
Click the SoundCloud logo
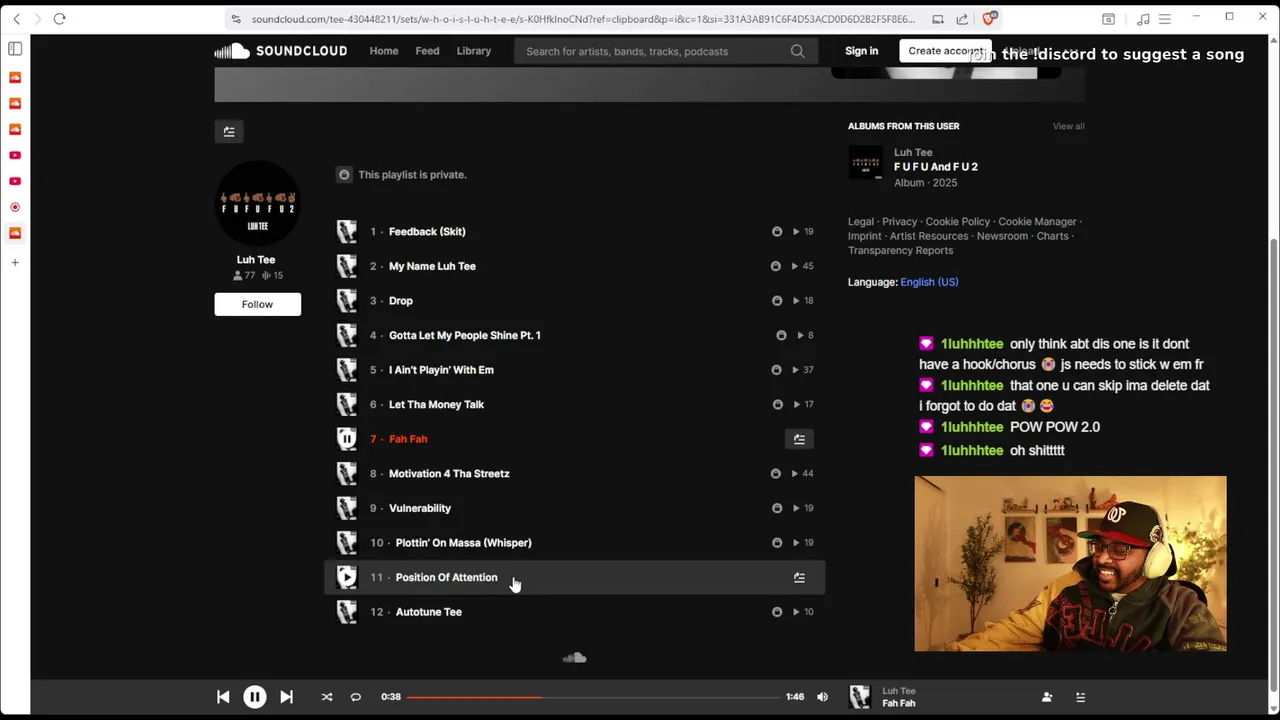[x=281, y=51]
